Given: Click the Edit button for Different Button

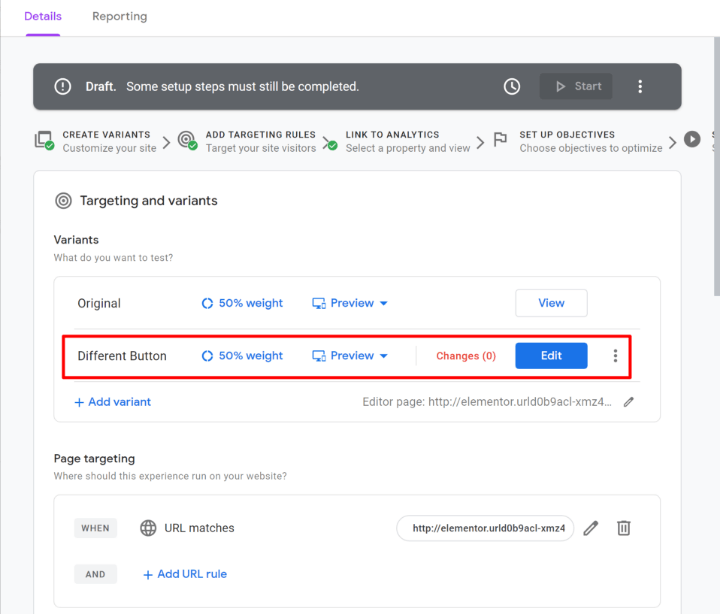Looking at the screenshot, I should click(x=551, y=356).
